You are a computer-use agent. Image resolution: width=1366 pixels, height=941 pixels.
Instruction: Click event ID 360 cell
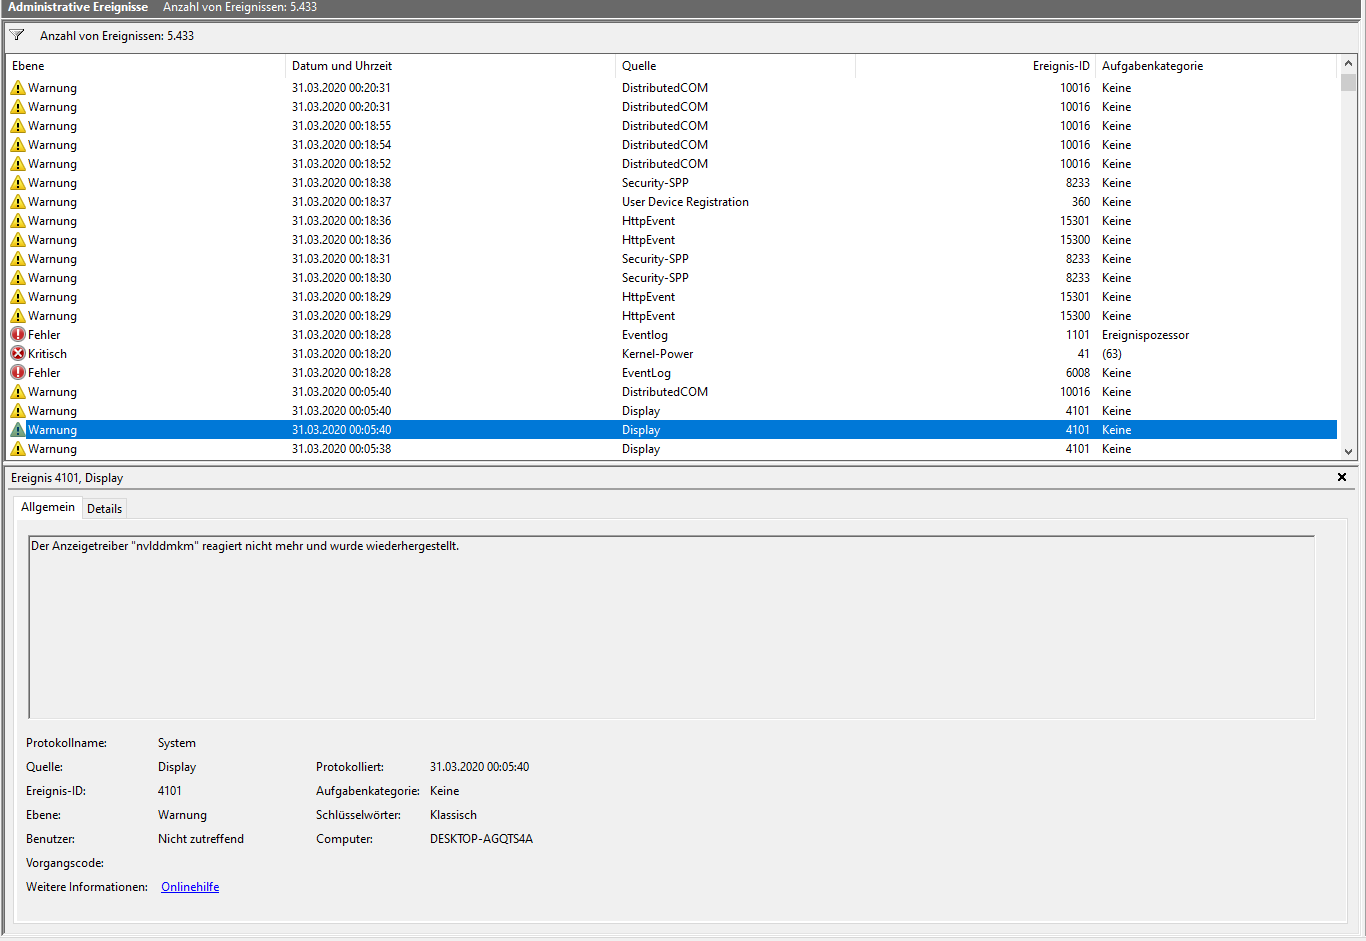click(1081, 202)
